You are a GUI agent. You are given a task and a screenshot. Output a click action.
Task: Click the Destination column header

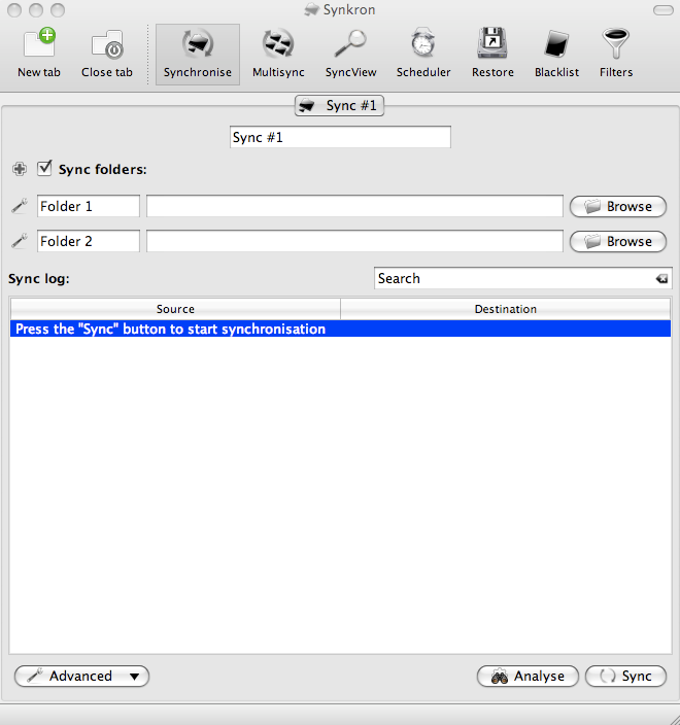coord(506,309)
